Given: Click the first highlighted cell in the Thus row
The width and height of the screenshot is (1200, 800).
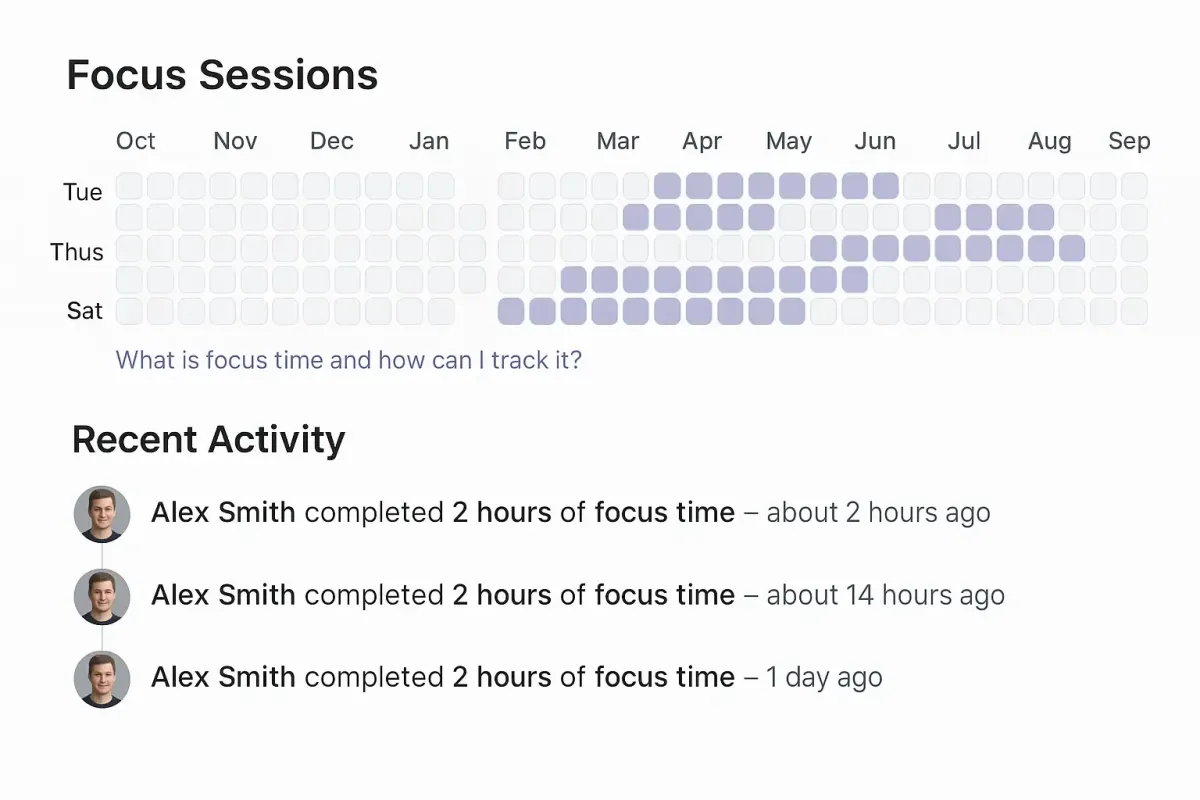Looking at the screenshot, I should (x=824, y=249).
